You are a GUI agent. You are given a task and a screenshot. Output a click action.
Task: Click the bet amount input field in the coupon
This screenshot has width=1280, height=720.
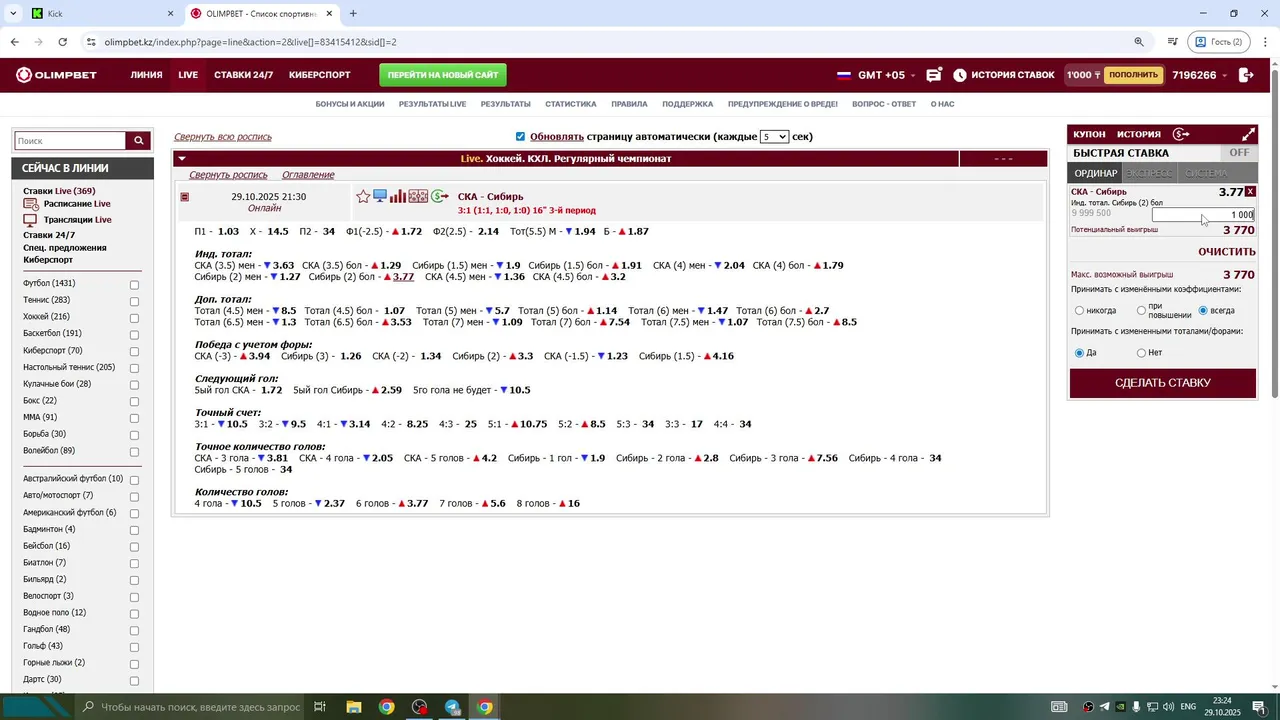pyautogui.click(x=1203, y=214)
